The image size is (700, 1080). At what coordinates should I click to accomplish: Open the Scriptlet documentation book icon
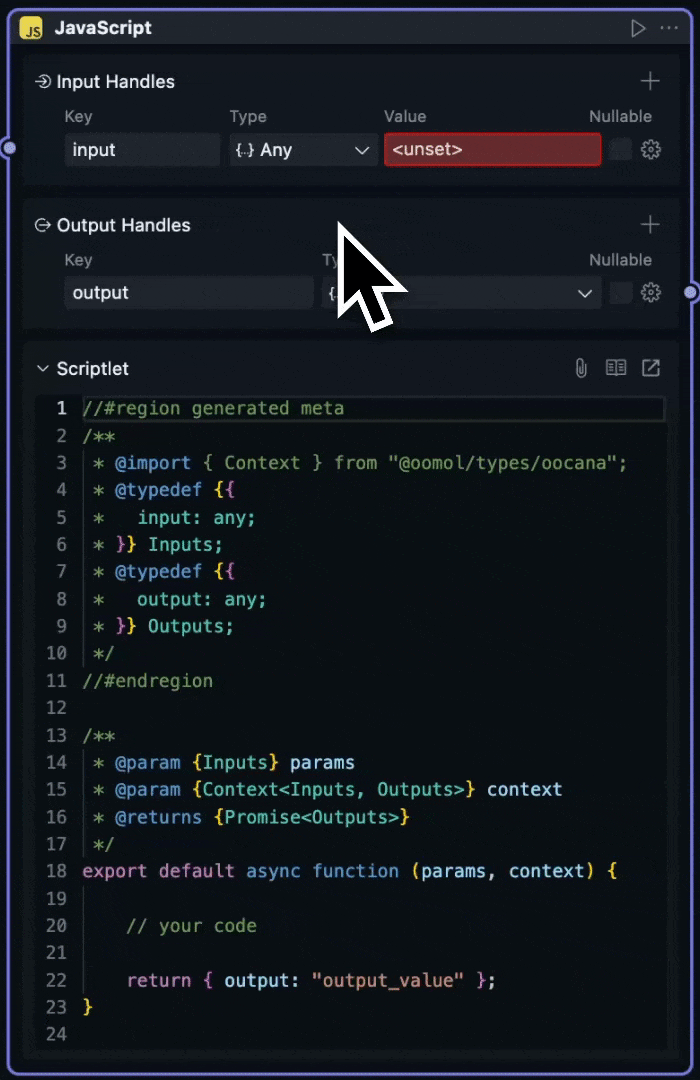click(616, 369)
